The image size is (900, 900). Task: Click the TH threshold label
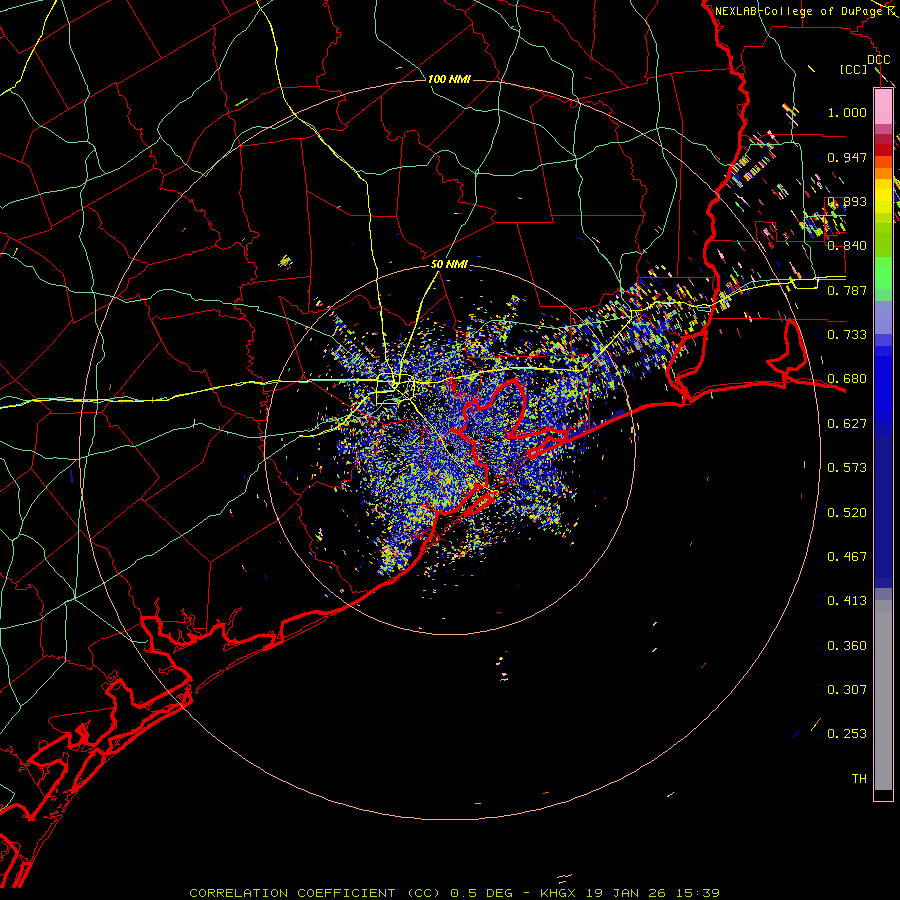pyautogui.click(x=859, y=779)
